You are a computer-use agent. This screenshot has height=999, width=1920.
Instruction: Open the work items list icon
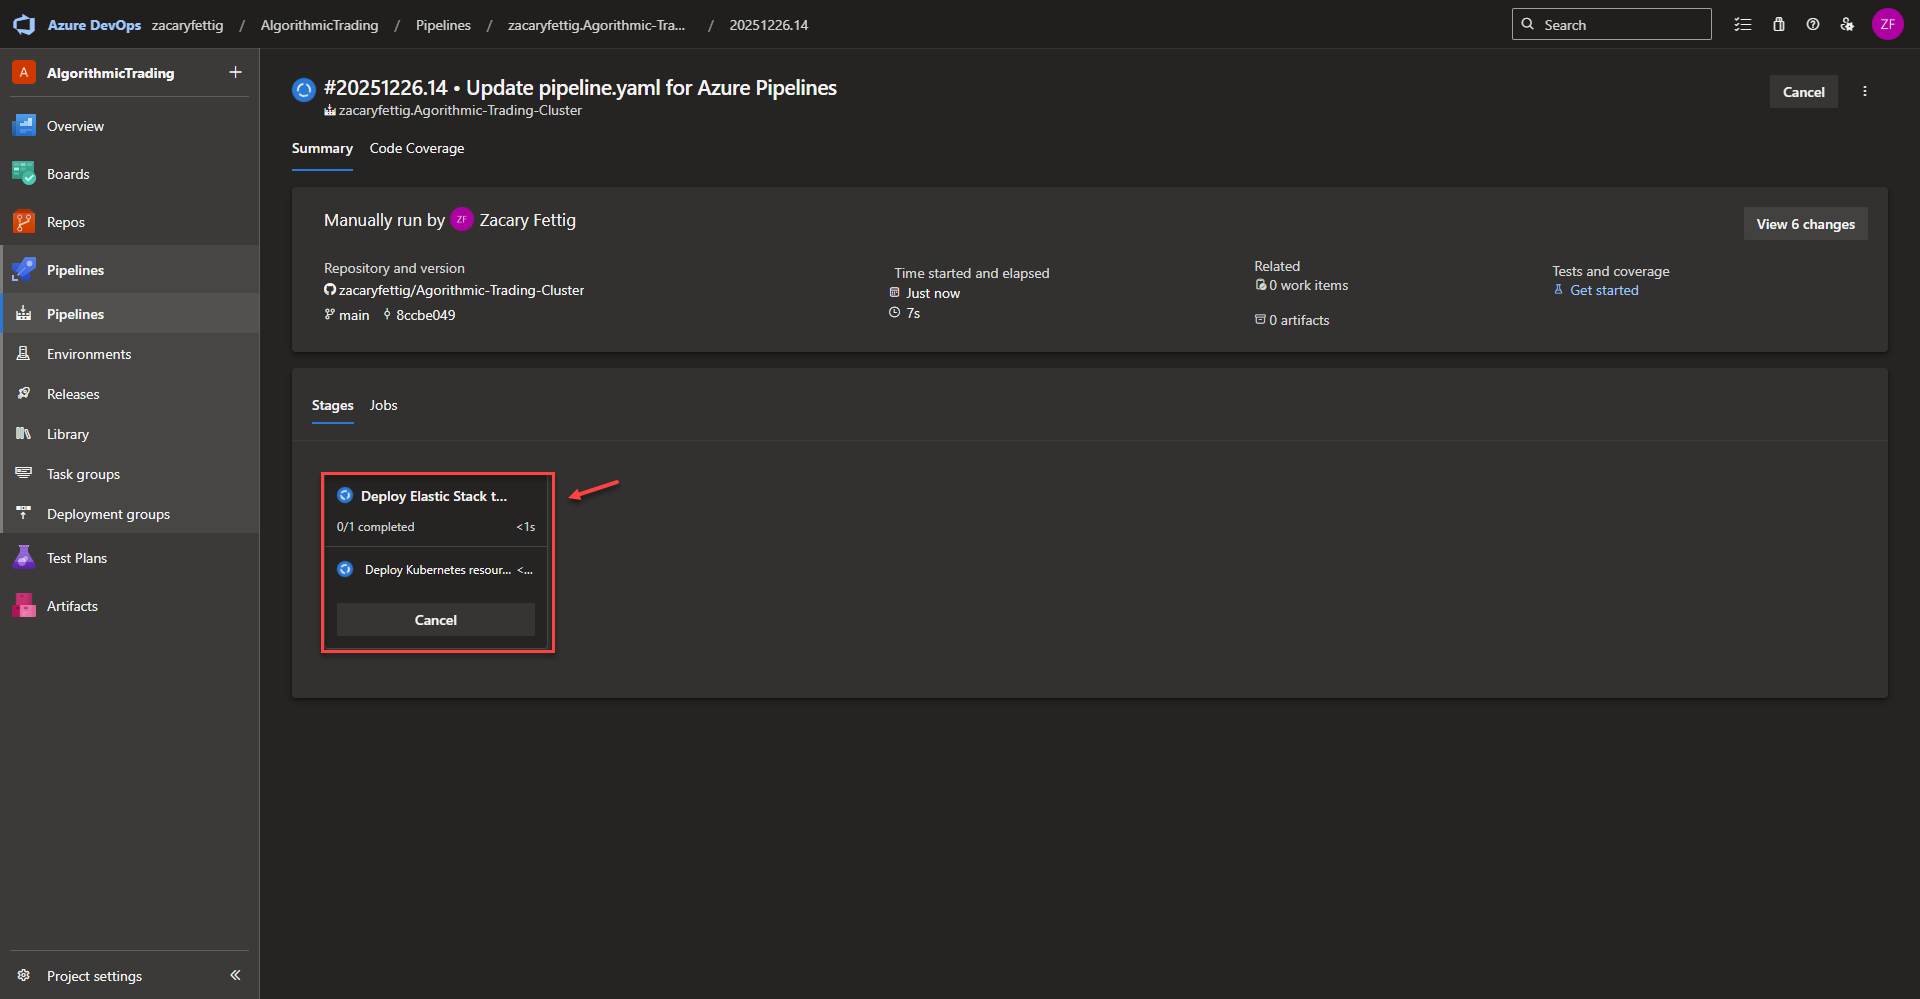pyautogui.click(x=1743, y=25)
